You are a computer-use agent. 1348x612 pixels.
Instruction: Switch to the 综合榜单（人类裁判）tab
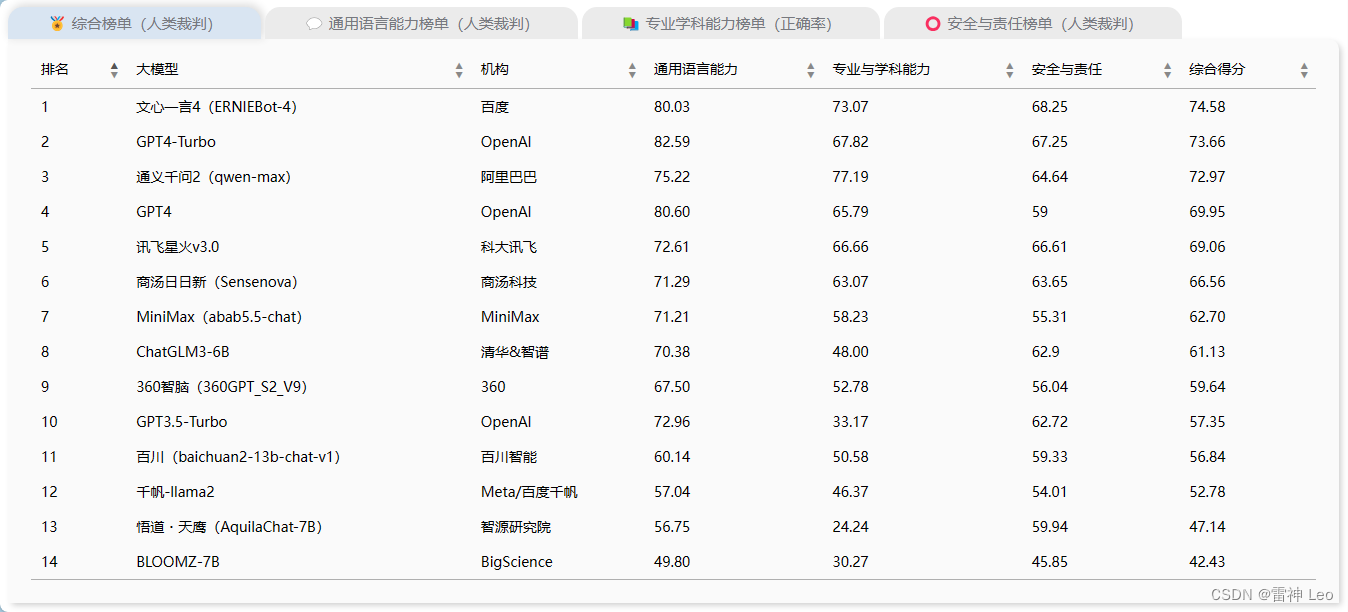tap(135, 24)
